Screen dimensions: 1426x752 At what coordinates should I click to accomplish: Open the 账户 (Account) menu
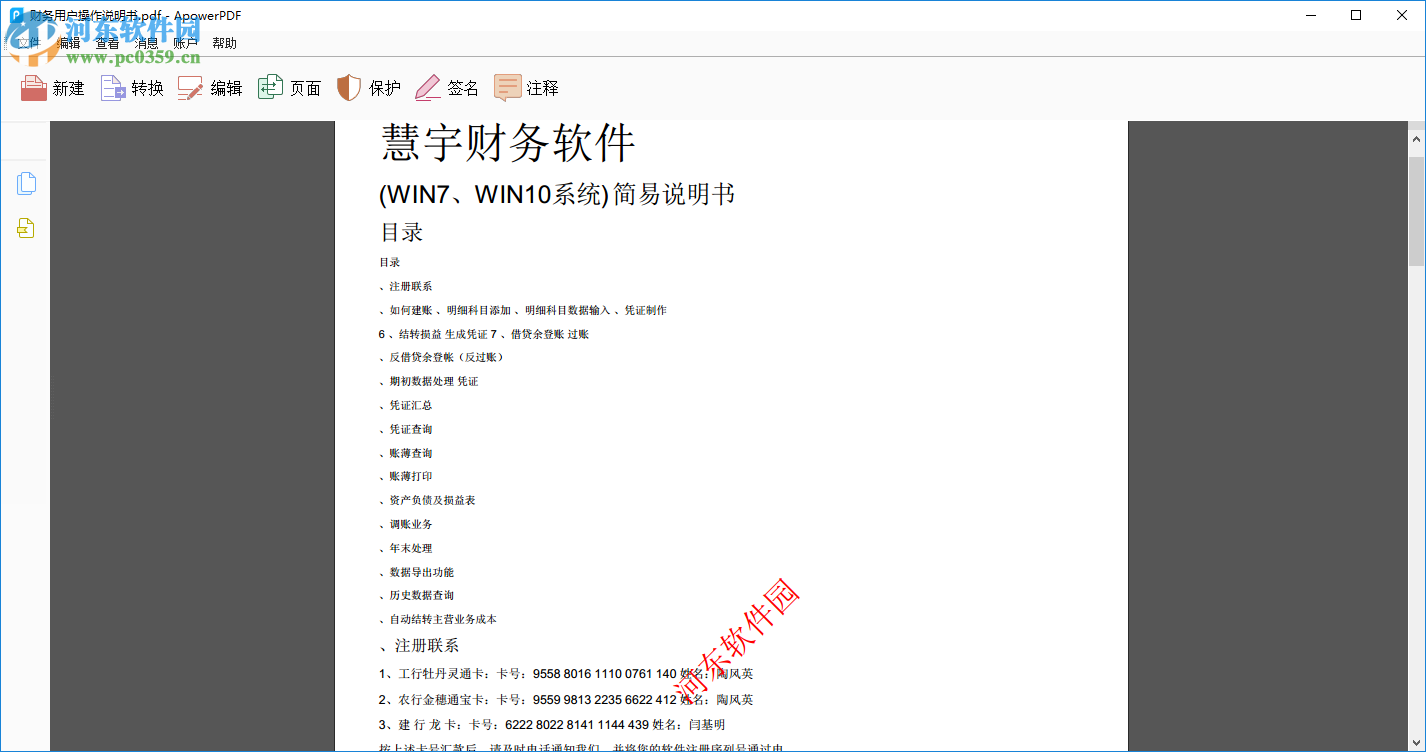[x=185, y=42]
